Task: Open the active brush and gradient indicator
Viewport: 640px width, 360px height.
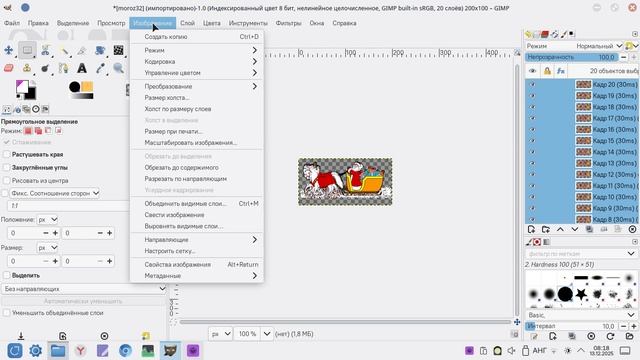Action: click(x=81, y=90)
